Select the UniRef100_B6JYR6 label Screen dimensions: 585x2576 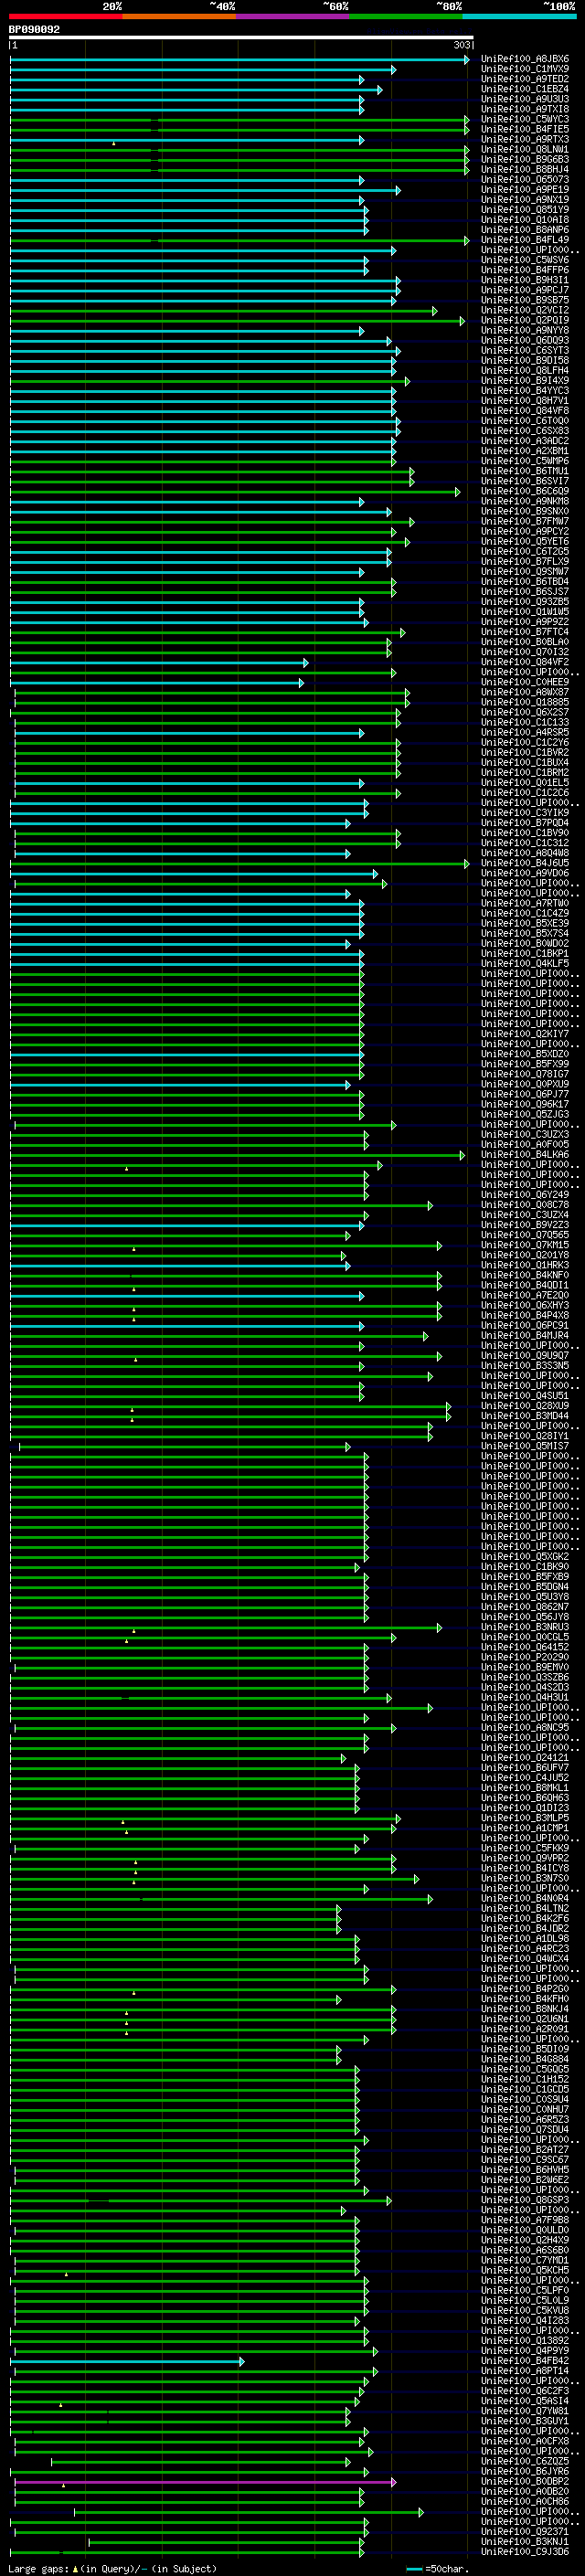(525, 2471)
